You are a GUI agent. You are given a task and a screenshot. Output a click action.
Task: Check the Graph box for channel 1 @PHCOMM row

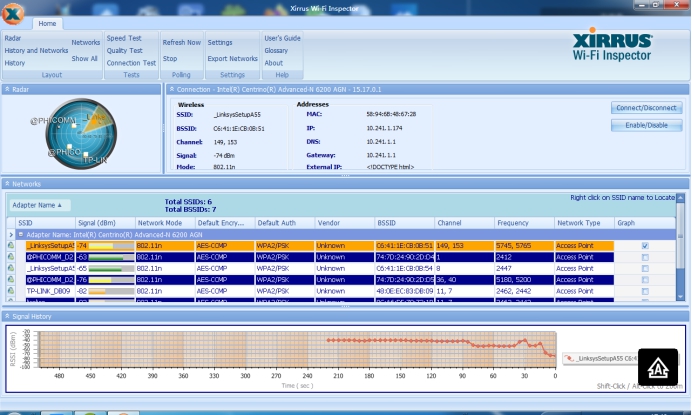coord(644,257)
